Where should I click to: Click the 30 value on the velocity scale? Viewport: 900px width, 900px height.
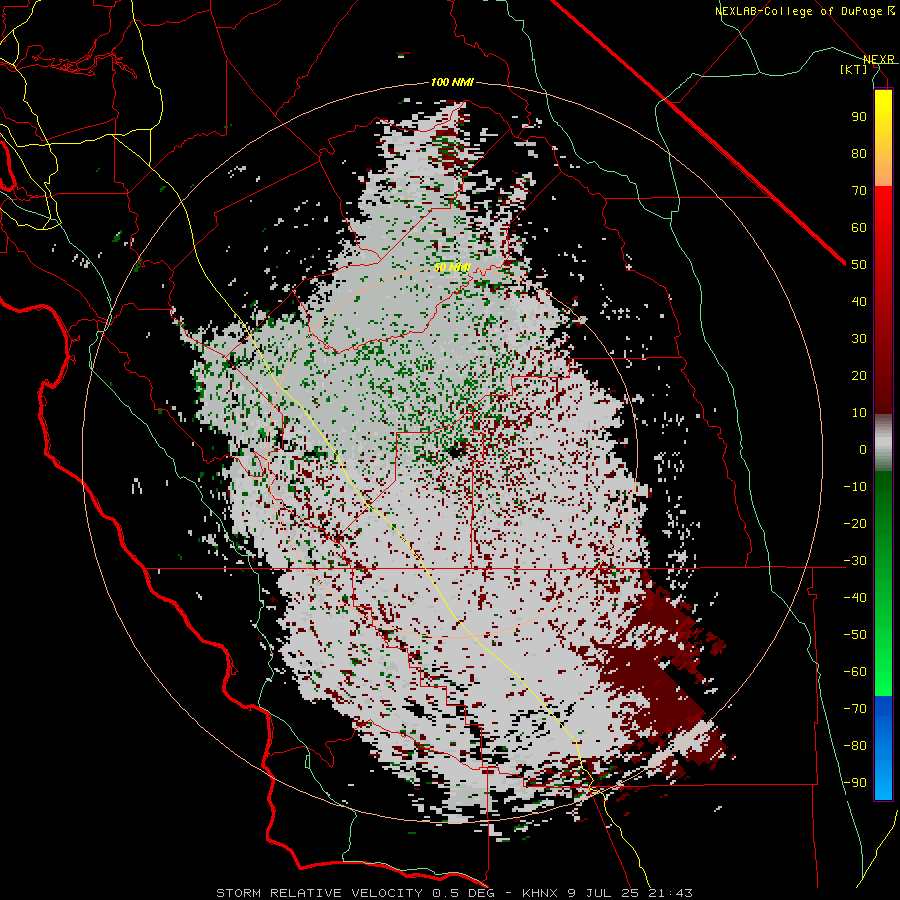(x=859, y=339)
